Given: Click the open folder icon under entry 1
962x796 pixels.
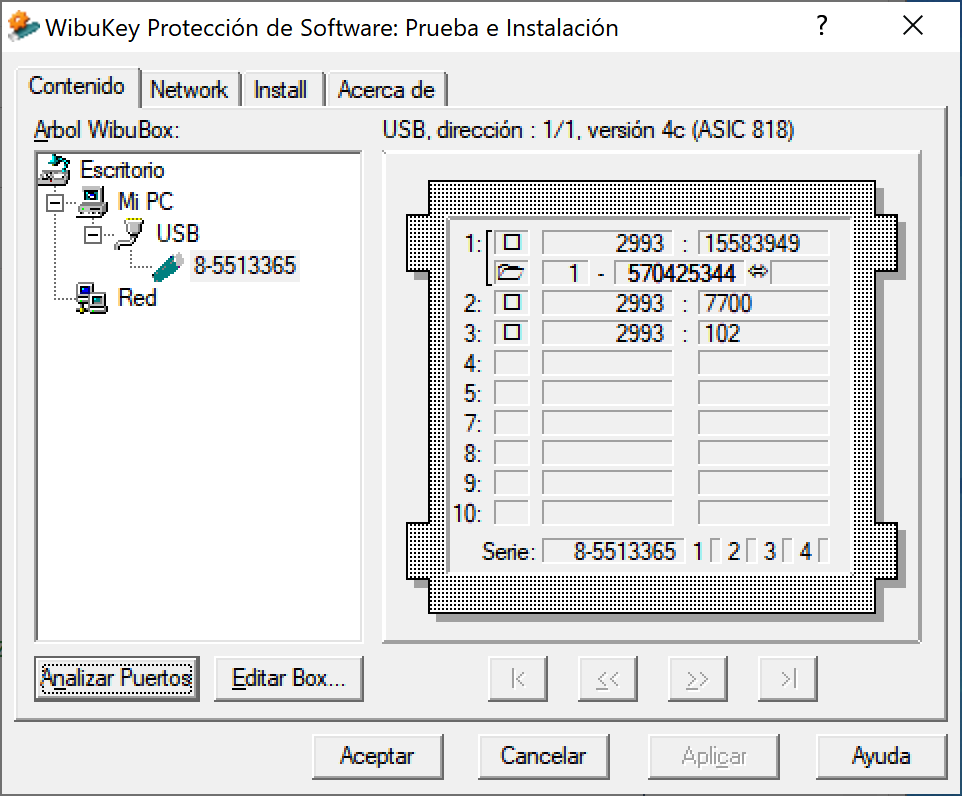Looking at the screenshot, I should (510, 272).
